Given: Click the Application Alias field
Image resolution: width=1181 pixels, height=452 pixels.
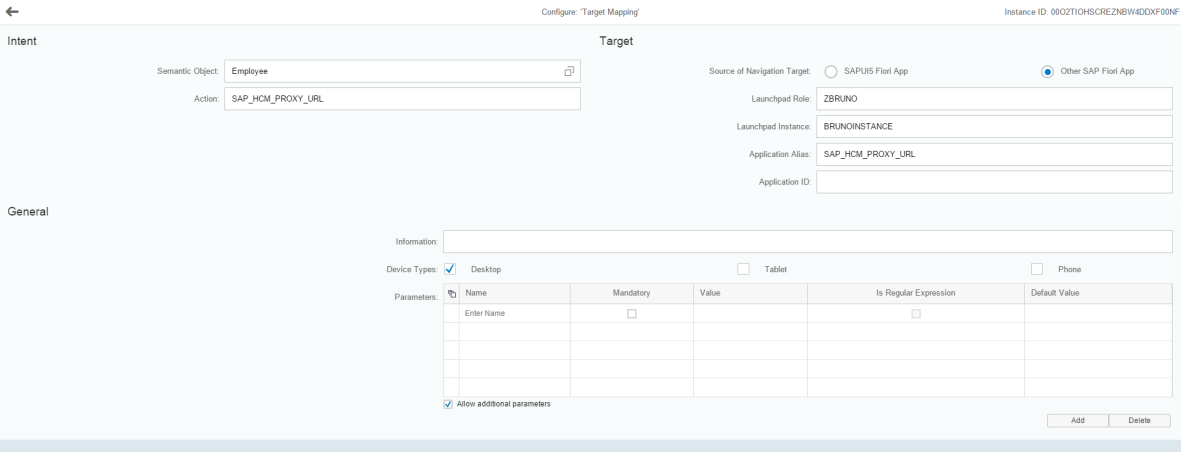Looking at the screenshot, I should 993,155.
